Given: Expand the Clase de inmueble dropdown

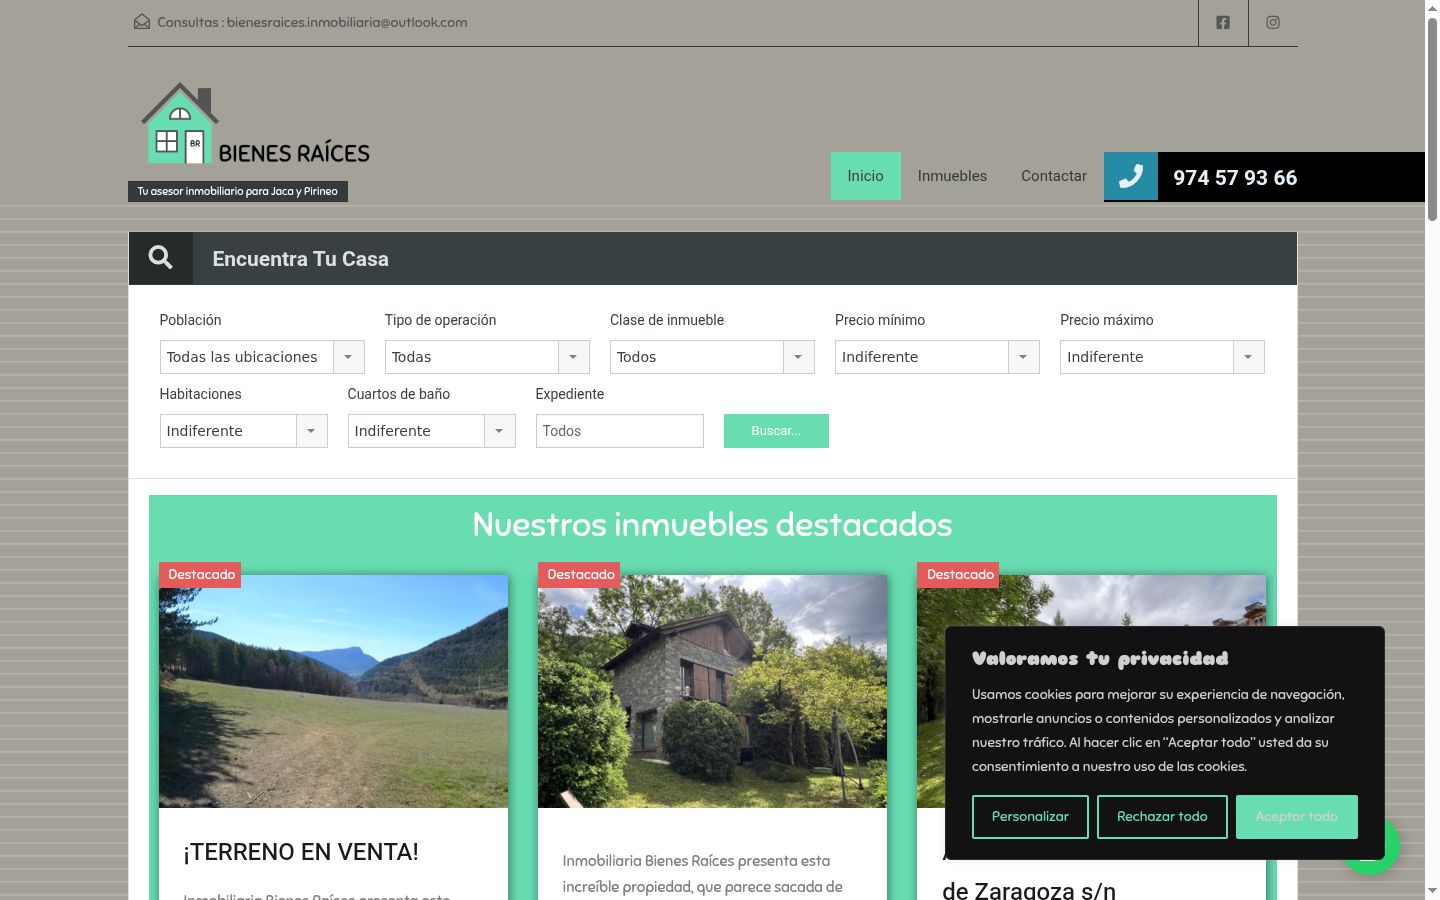Looking at the screenshot, I should click(712, 357).
